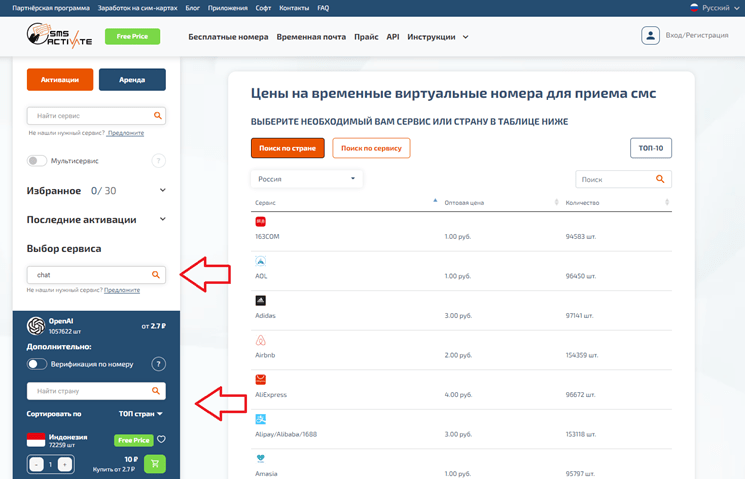Open the SIM card earnings link
The height and width of the screenshot is (480, 745).
coord(138,8)
